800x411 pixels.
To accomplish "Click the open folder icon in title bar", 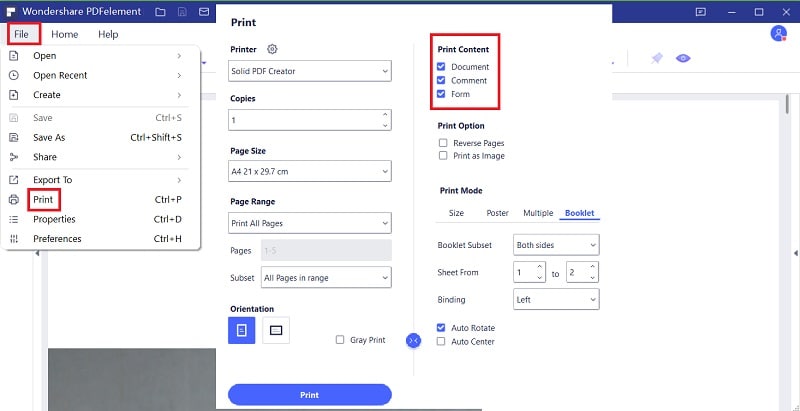I will point(160,12).
